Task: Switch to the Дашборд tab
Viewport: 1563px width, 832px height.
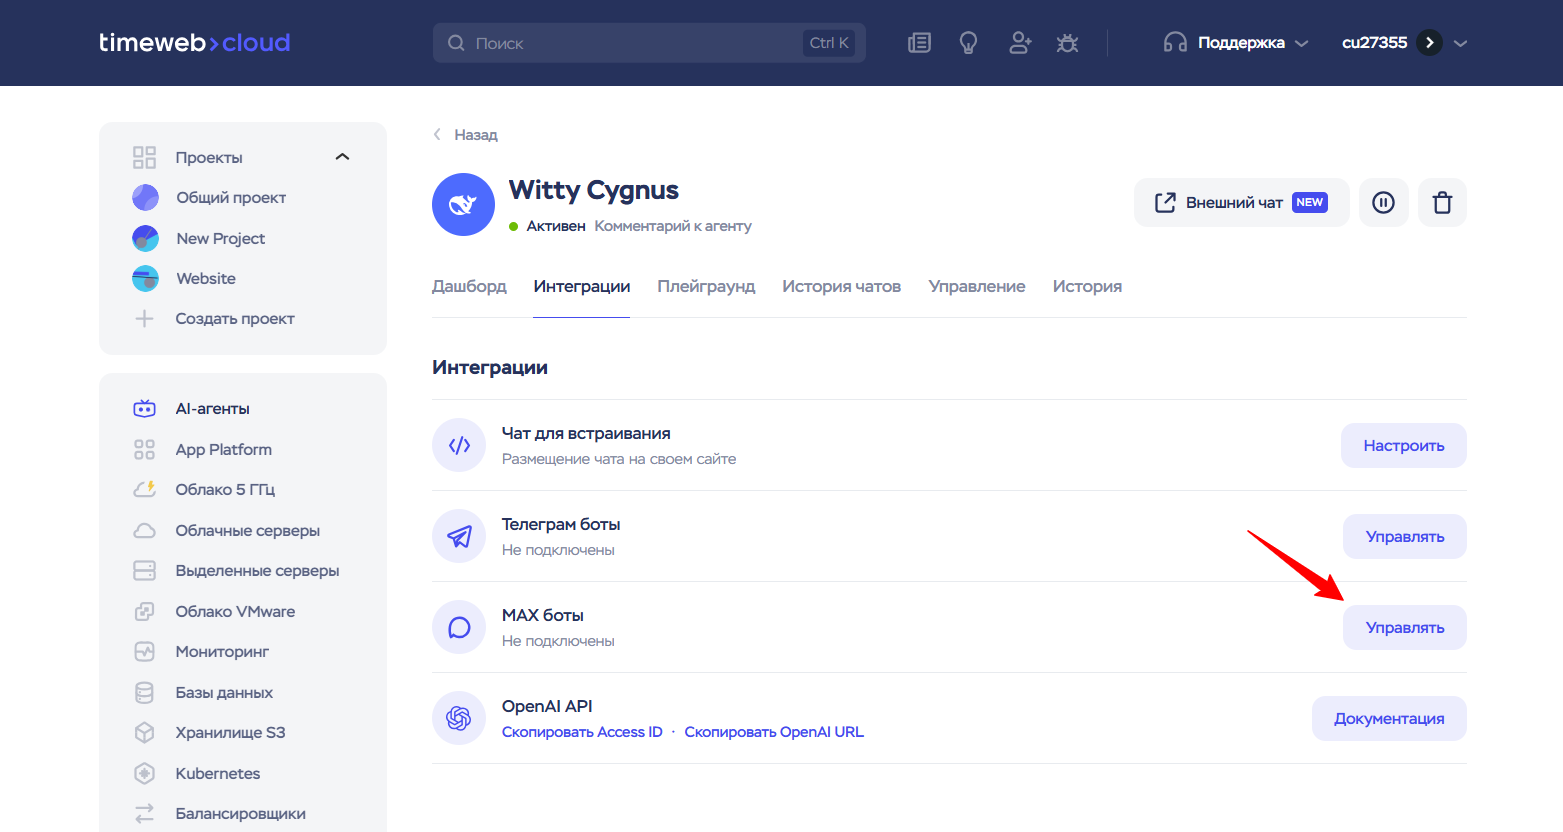Action: click(x=469, y=287)
